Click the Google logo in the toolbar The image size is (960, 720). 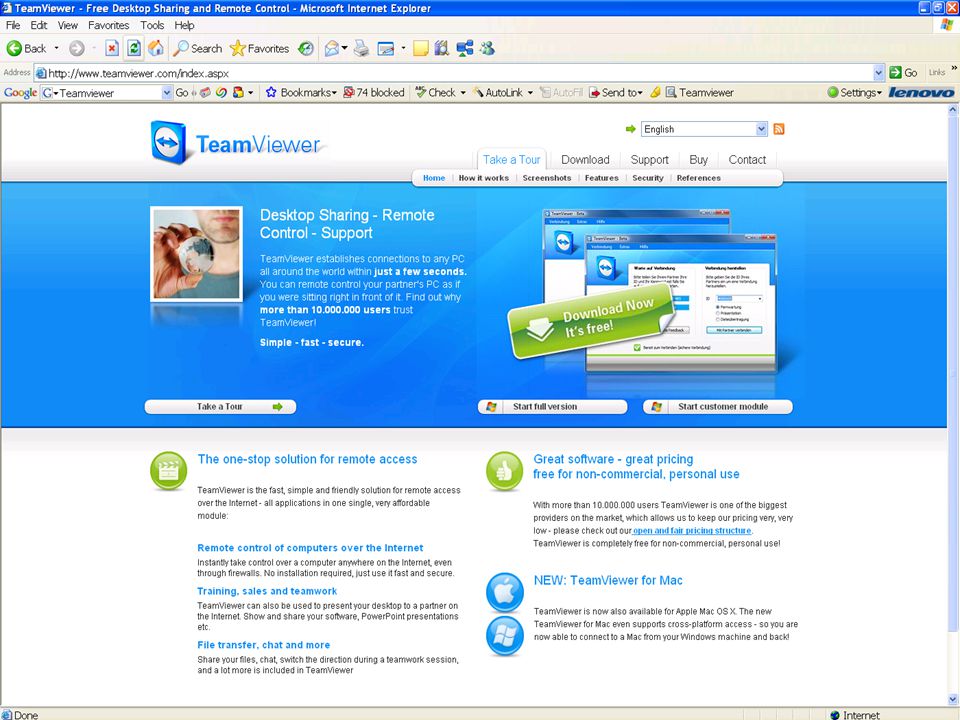(20, 92)
